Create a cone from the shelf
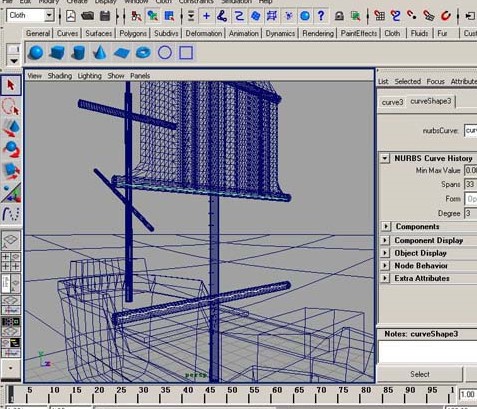The width and height of the screenshot is (477, 409). click(100, 53)
